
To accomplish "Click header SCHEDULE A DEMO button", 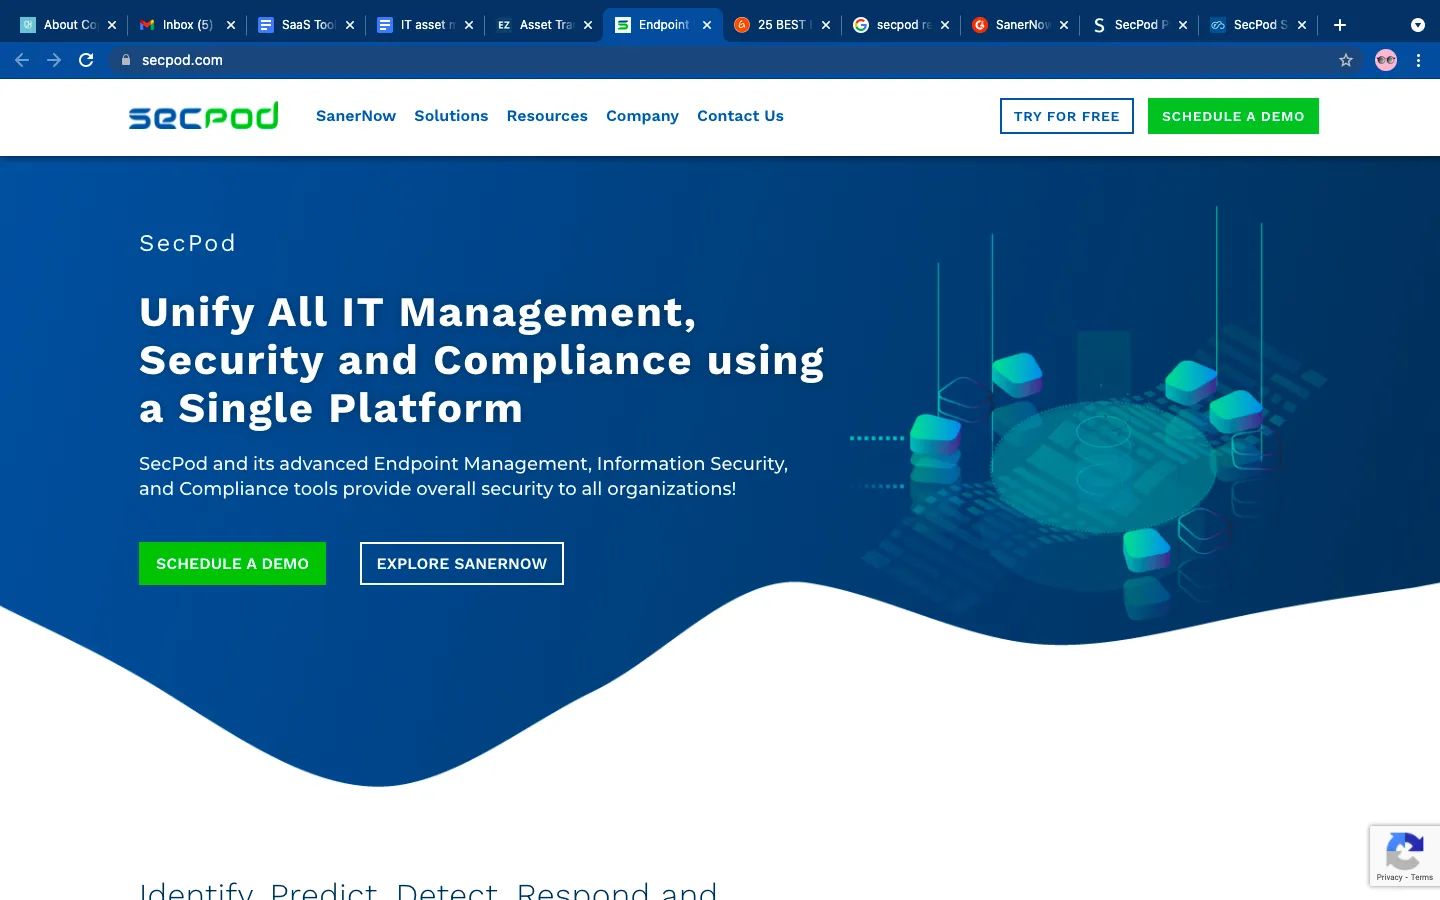I will (x=1233, y=116).
